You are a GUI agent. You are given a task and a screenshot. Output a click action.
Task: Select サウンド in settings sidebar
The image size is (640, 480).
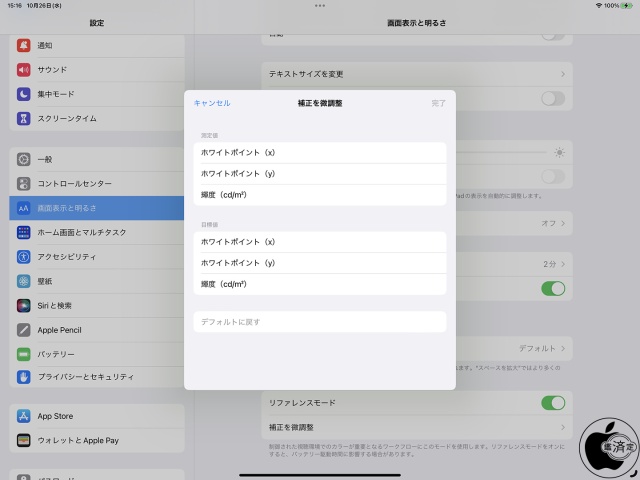[x=97, y=70]
